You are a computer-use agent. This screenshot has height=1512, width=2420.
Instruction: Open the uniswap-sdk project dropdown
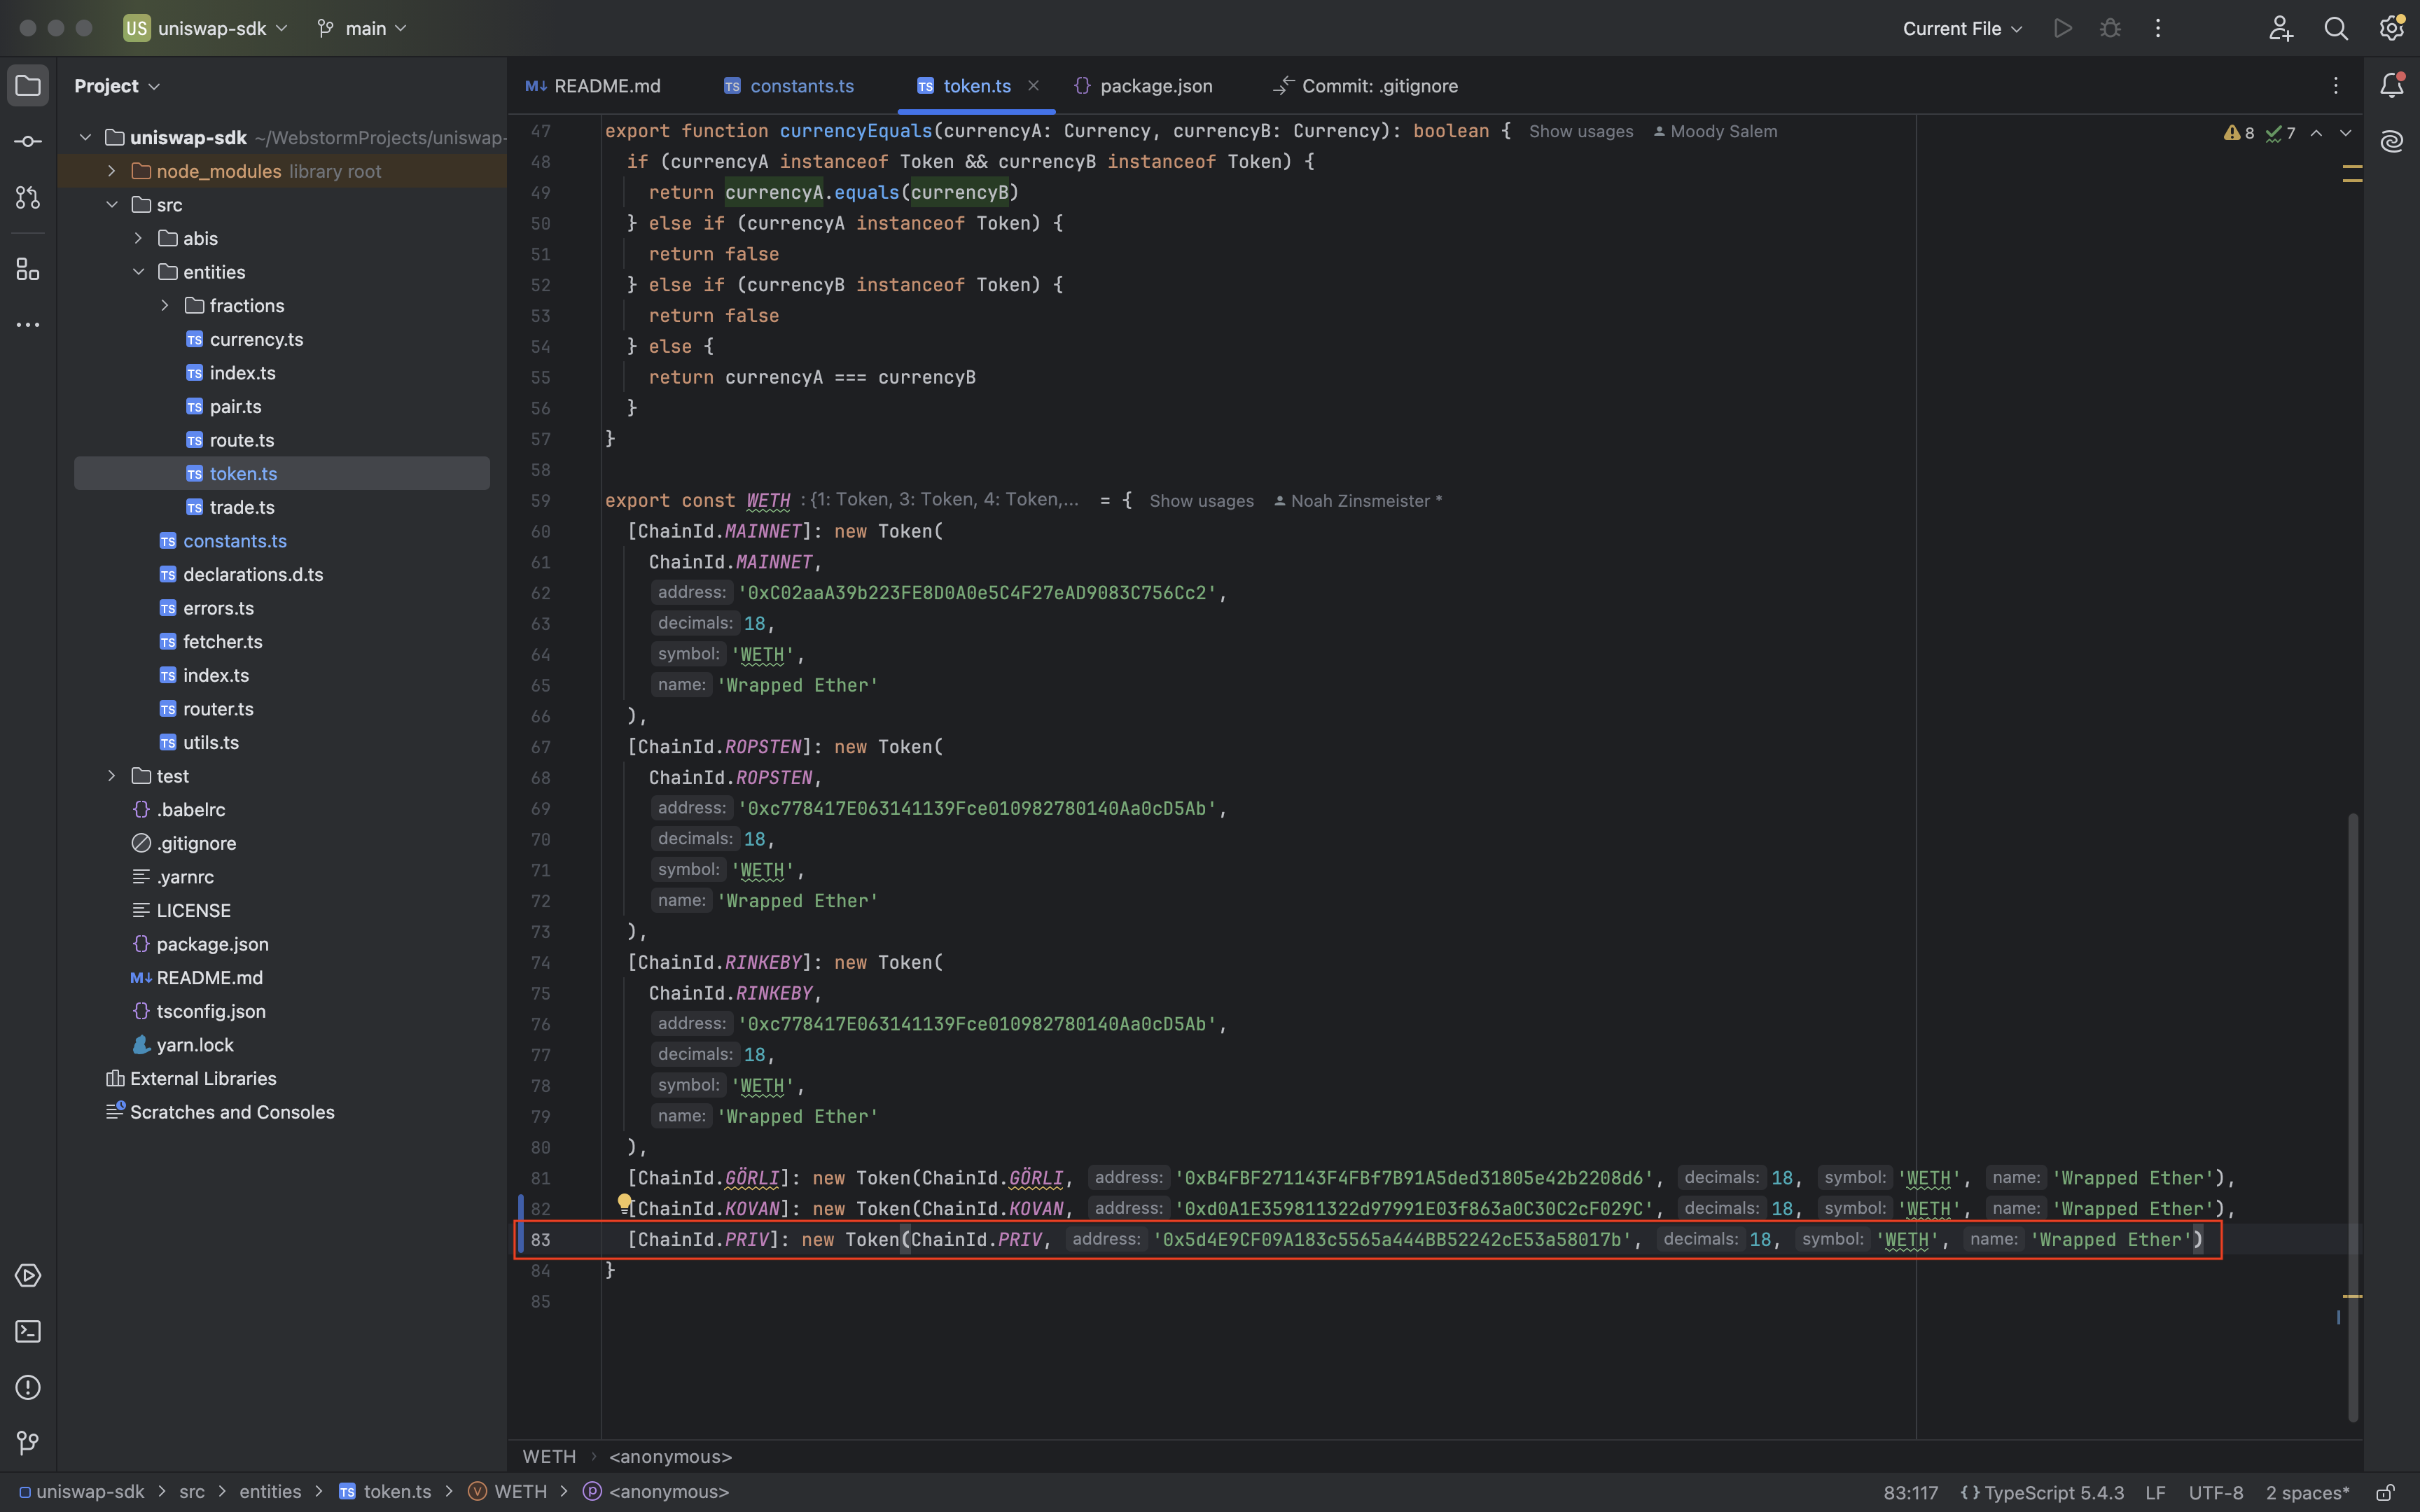click(x=206, y=28)
